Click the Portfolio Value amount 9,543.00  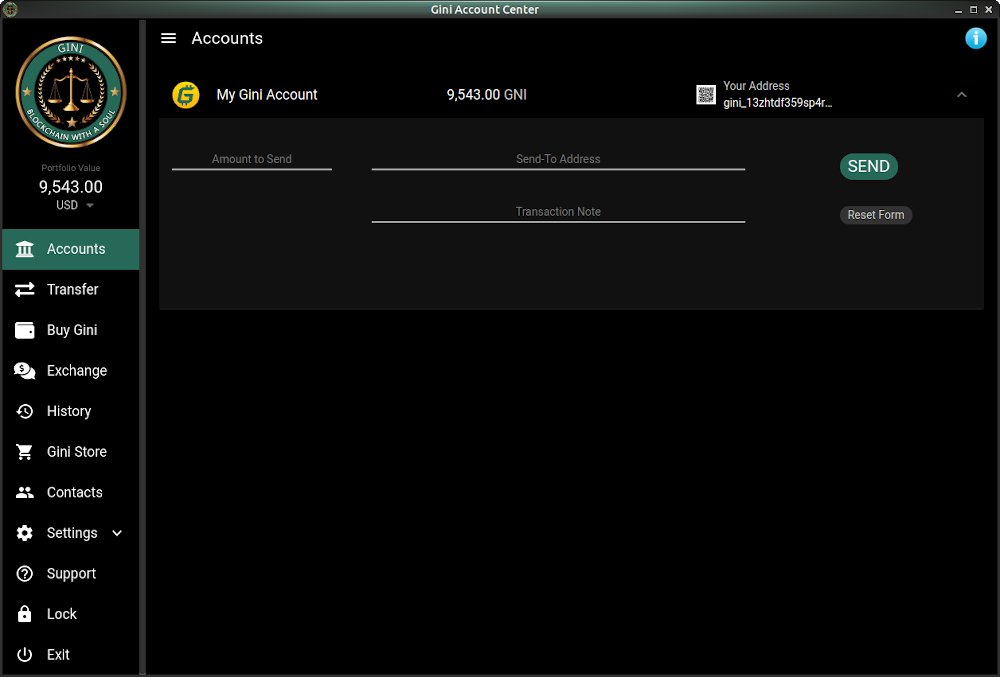pyautogui.click(x=71, y=187)
